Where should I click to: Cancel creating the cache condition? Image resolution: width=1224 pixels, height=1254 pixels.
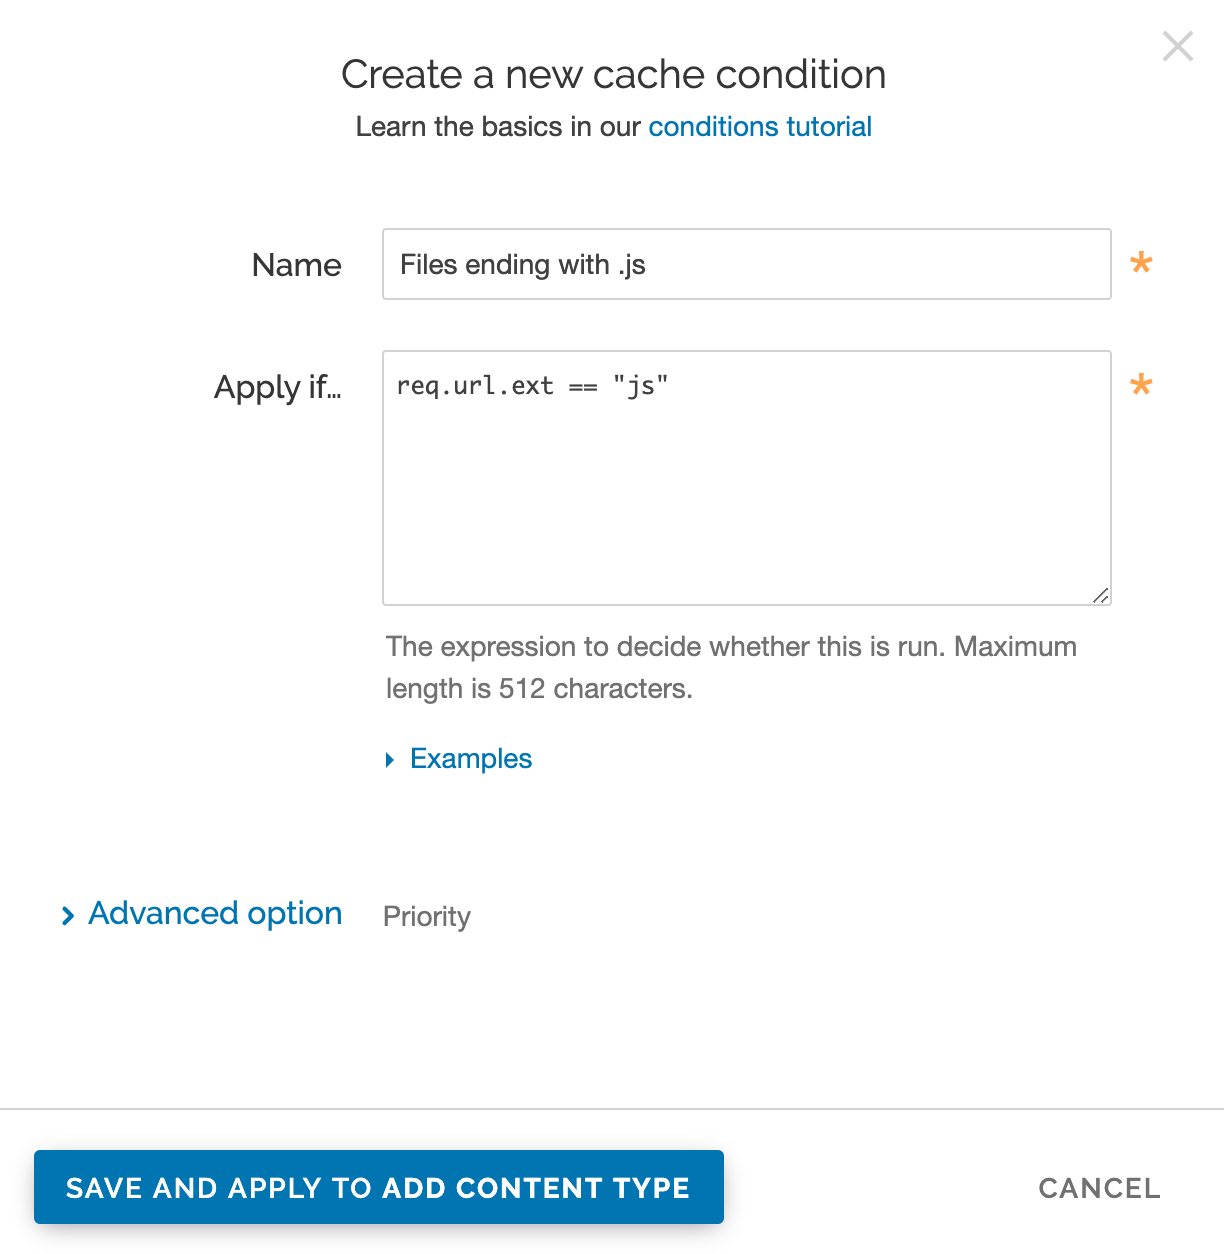click(1098, 1187)
